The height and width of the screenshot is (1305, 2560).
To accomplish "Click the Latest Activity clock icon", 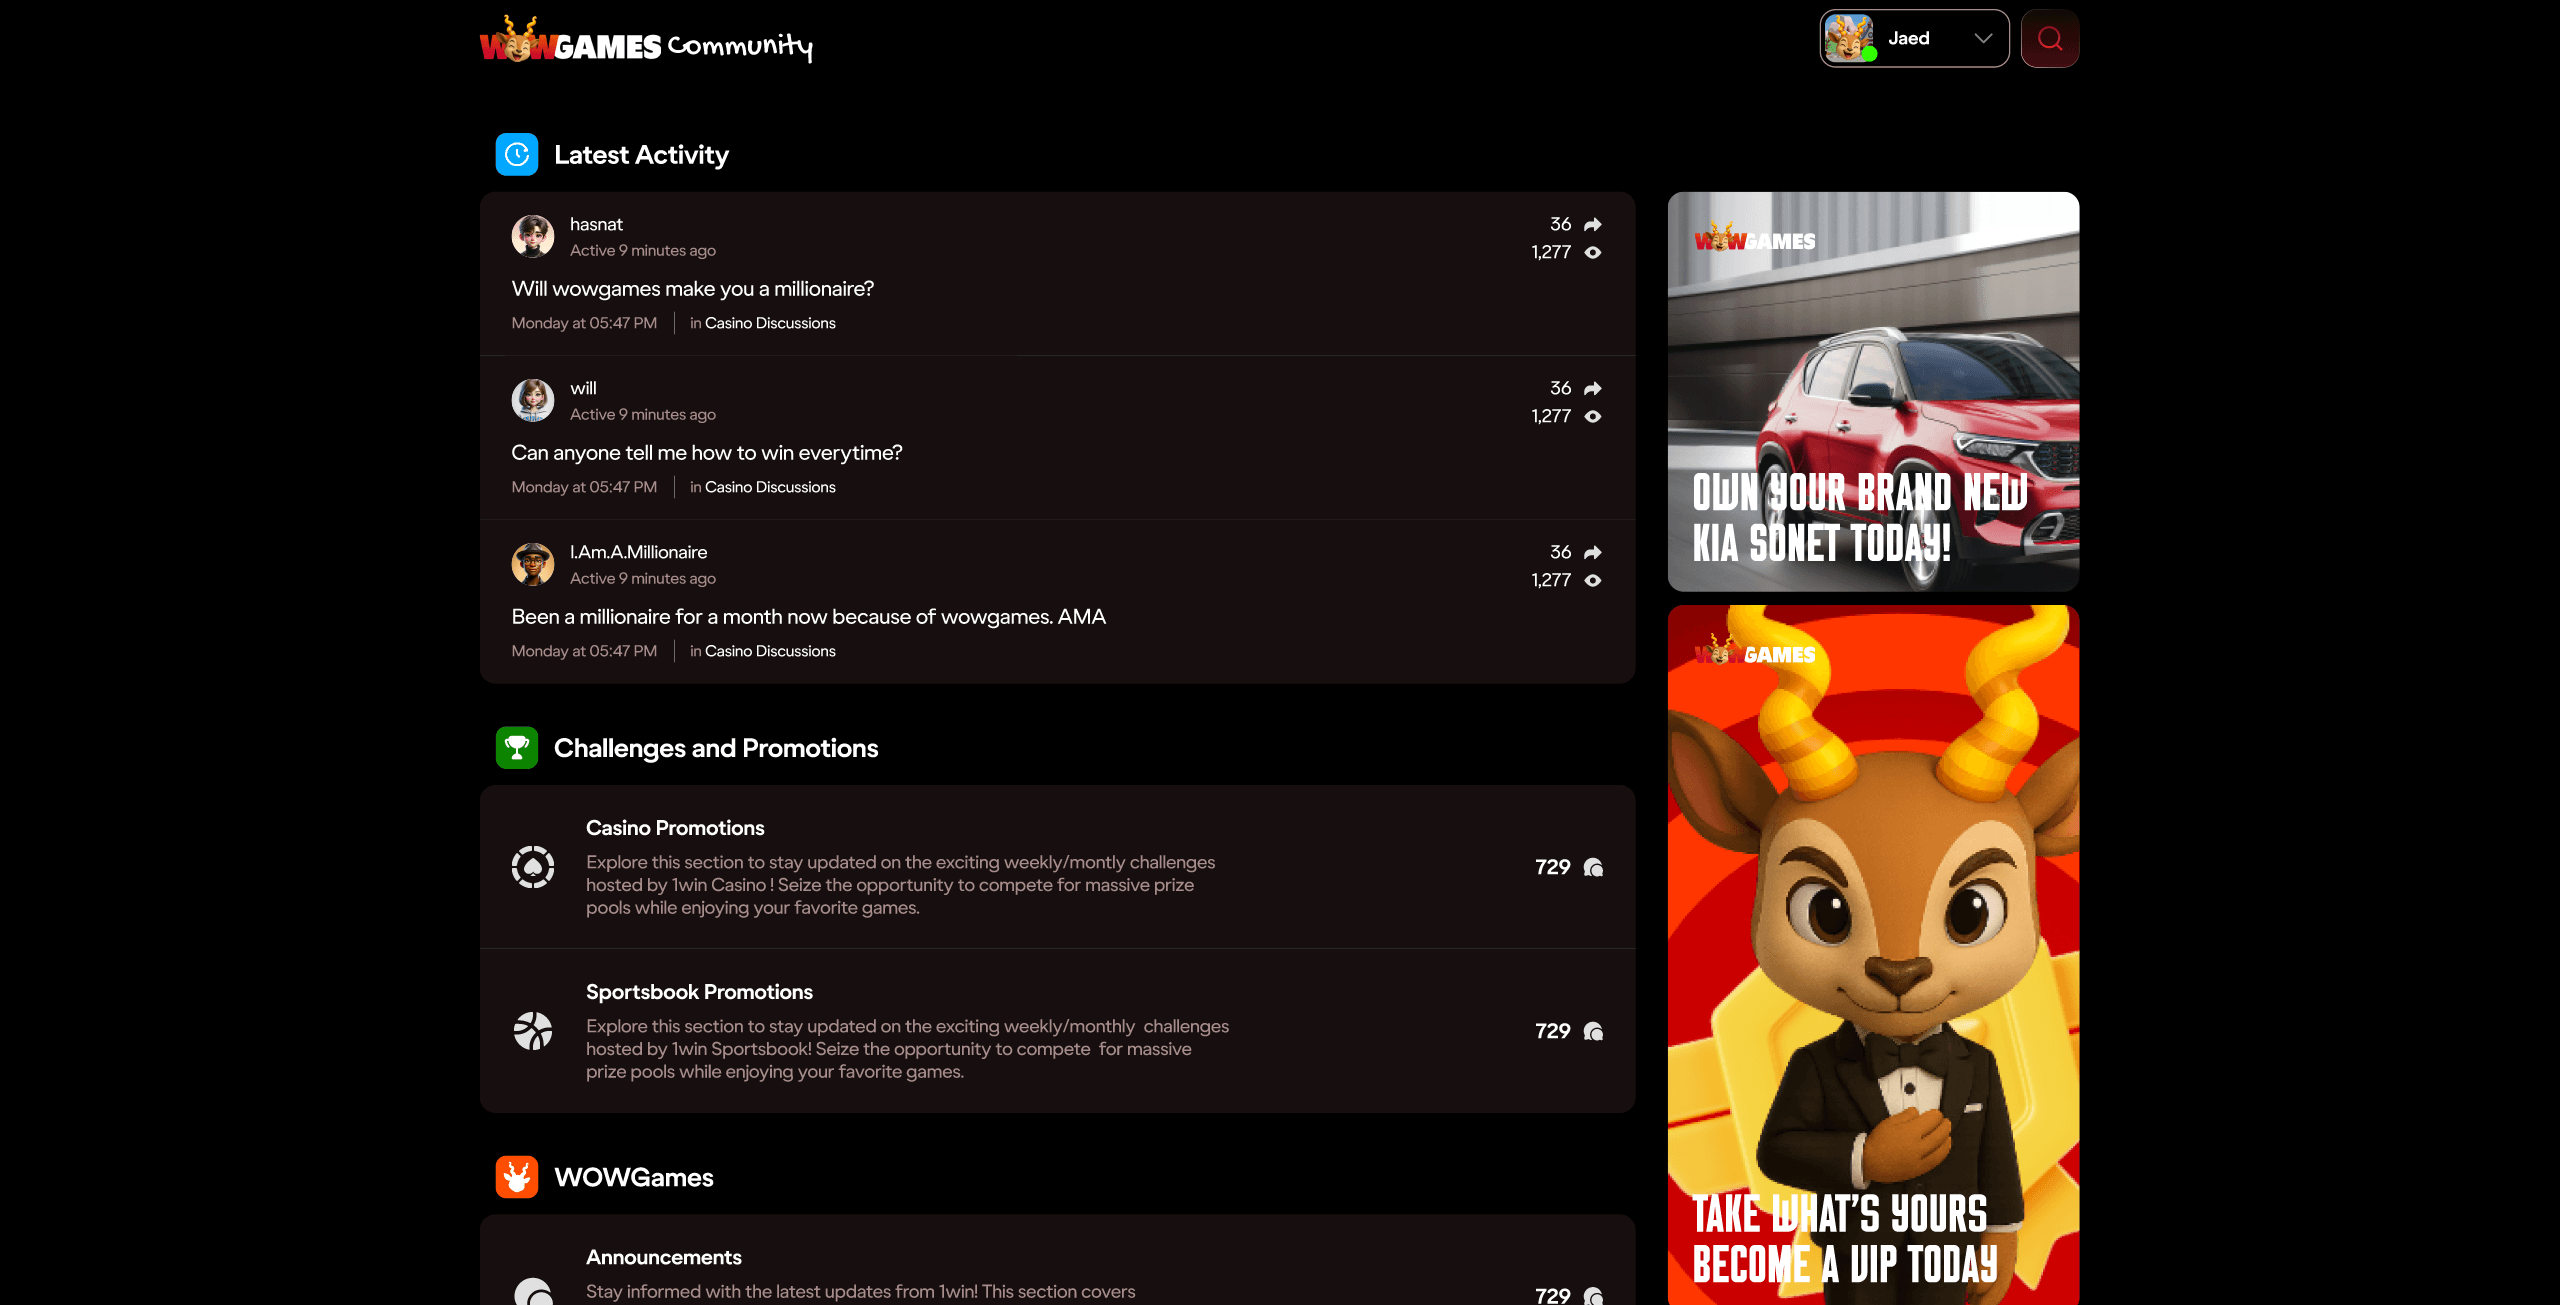I will coord(517,154).
